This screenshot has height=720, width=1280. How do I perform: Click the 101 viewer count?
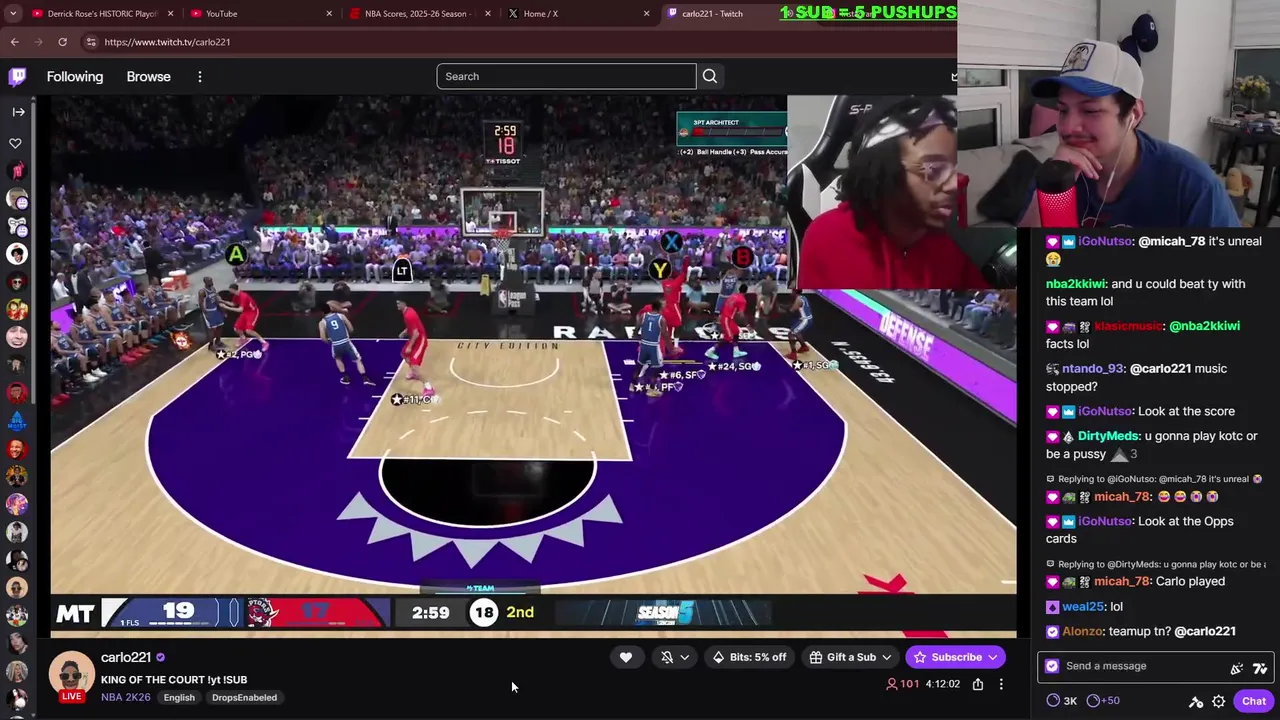tap(902, 684)
